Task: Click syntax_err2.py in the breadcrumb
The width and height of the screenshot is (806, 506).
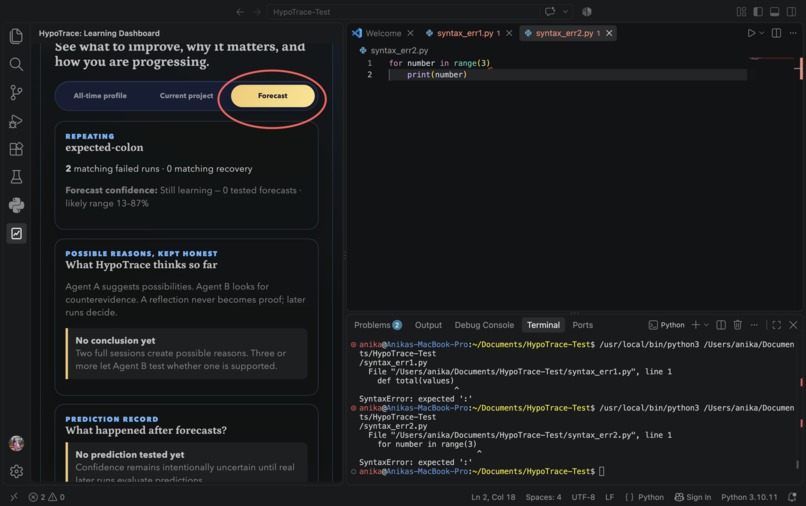Action: 399,50
